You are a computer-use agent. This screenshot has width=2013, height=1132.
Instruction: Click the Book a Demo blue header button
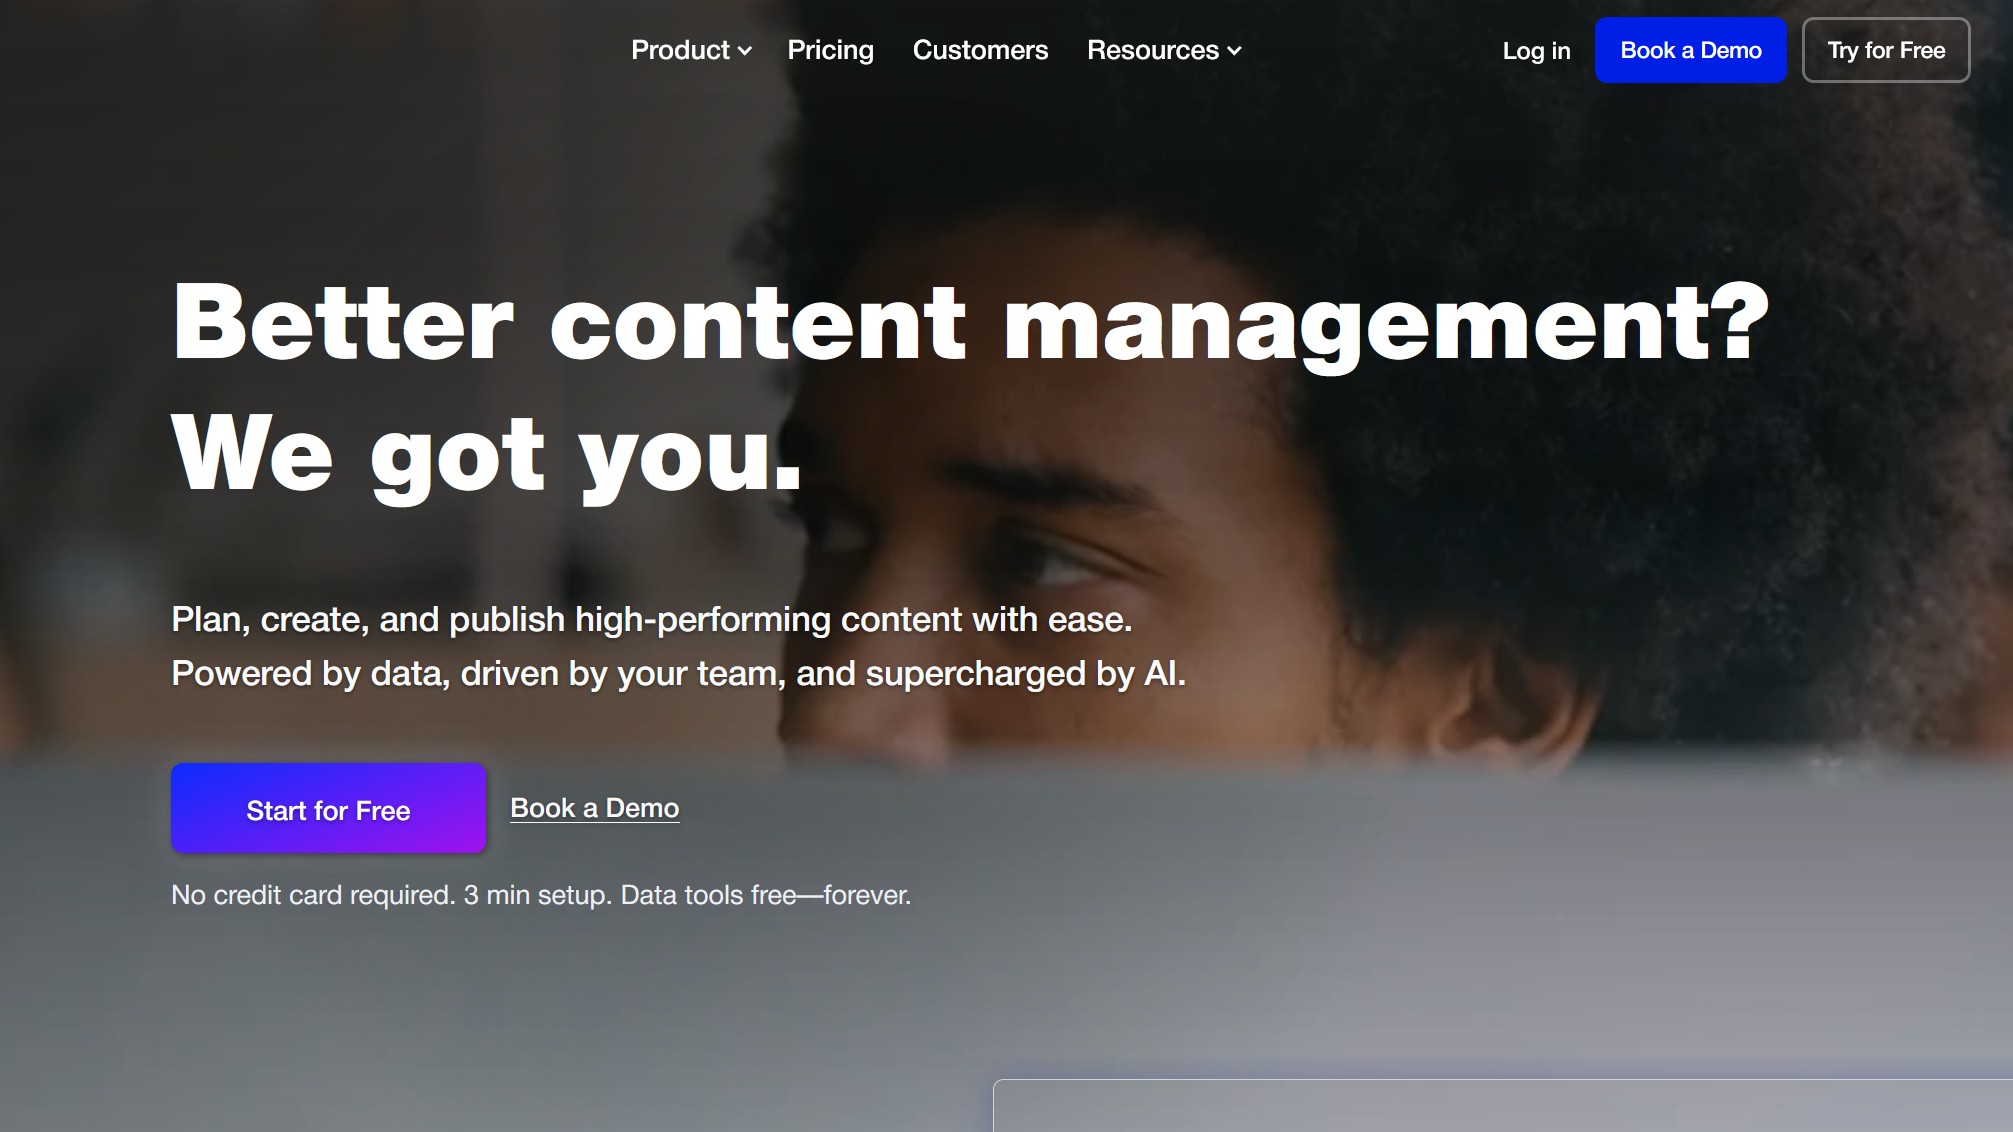click(x=1691, y=50)
